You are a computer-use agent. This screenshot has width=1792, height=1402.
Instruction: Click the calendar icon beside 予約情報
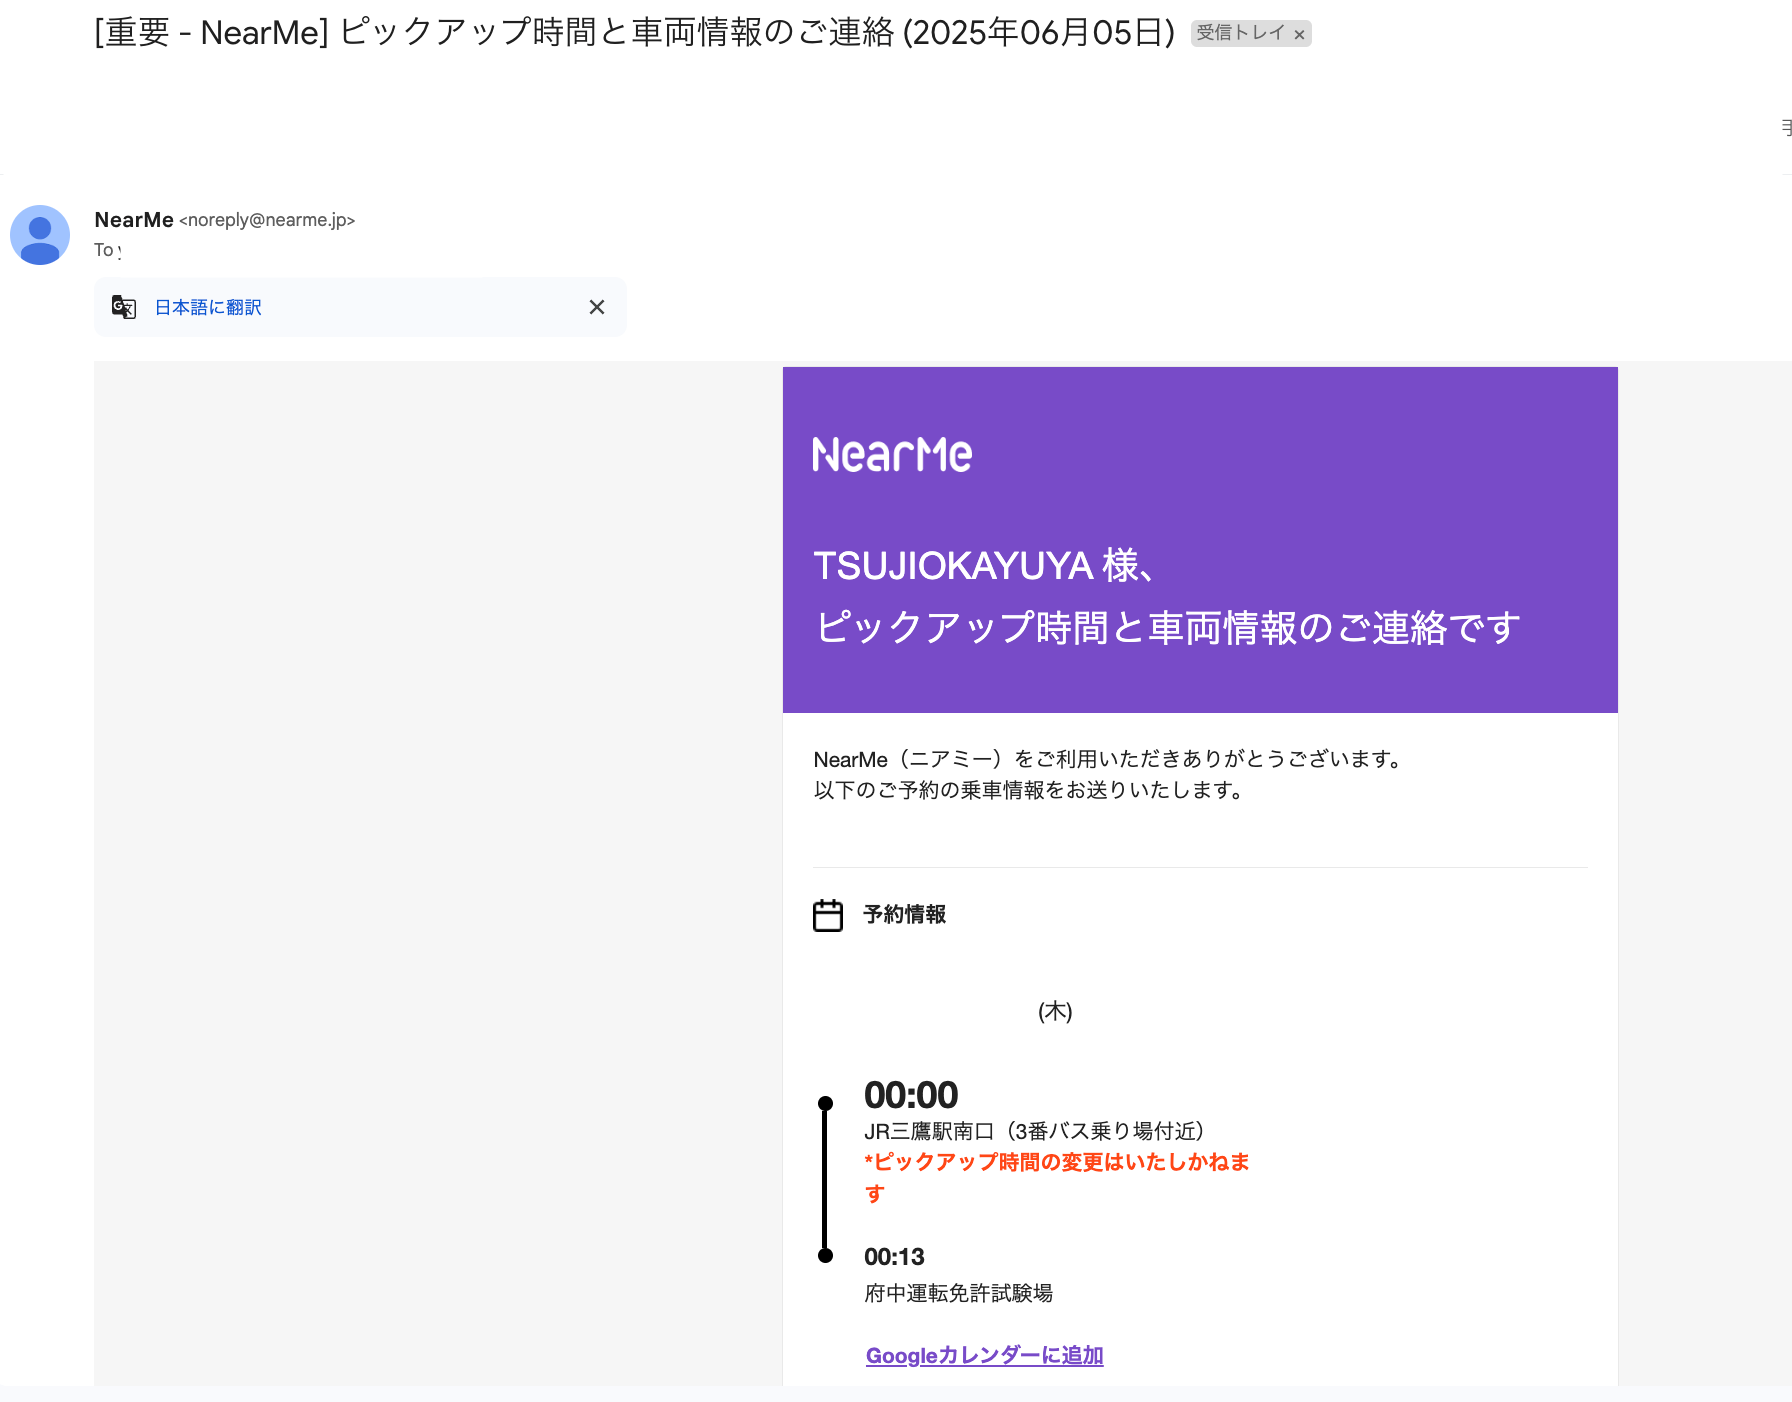tap(828, 915)
